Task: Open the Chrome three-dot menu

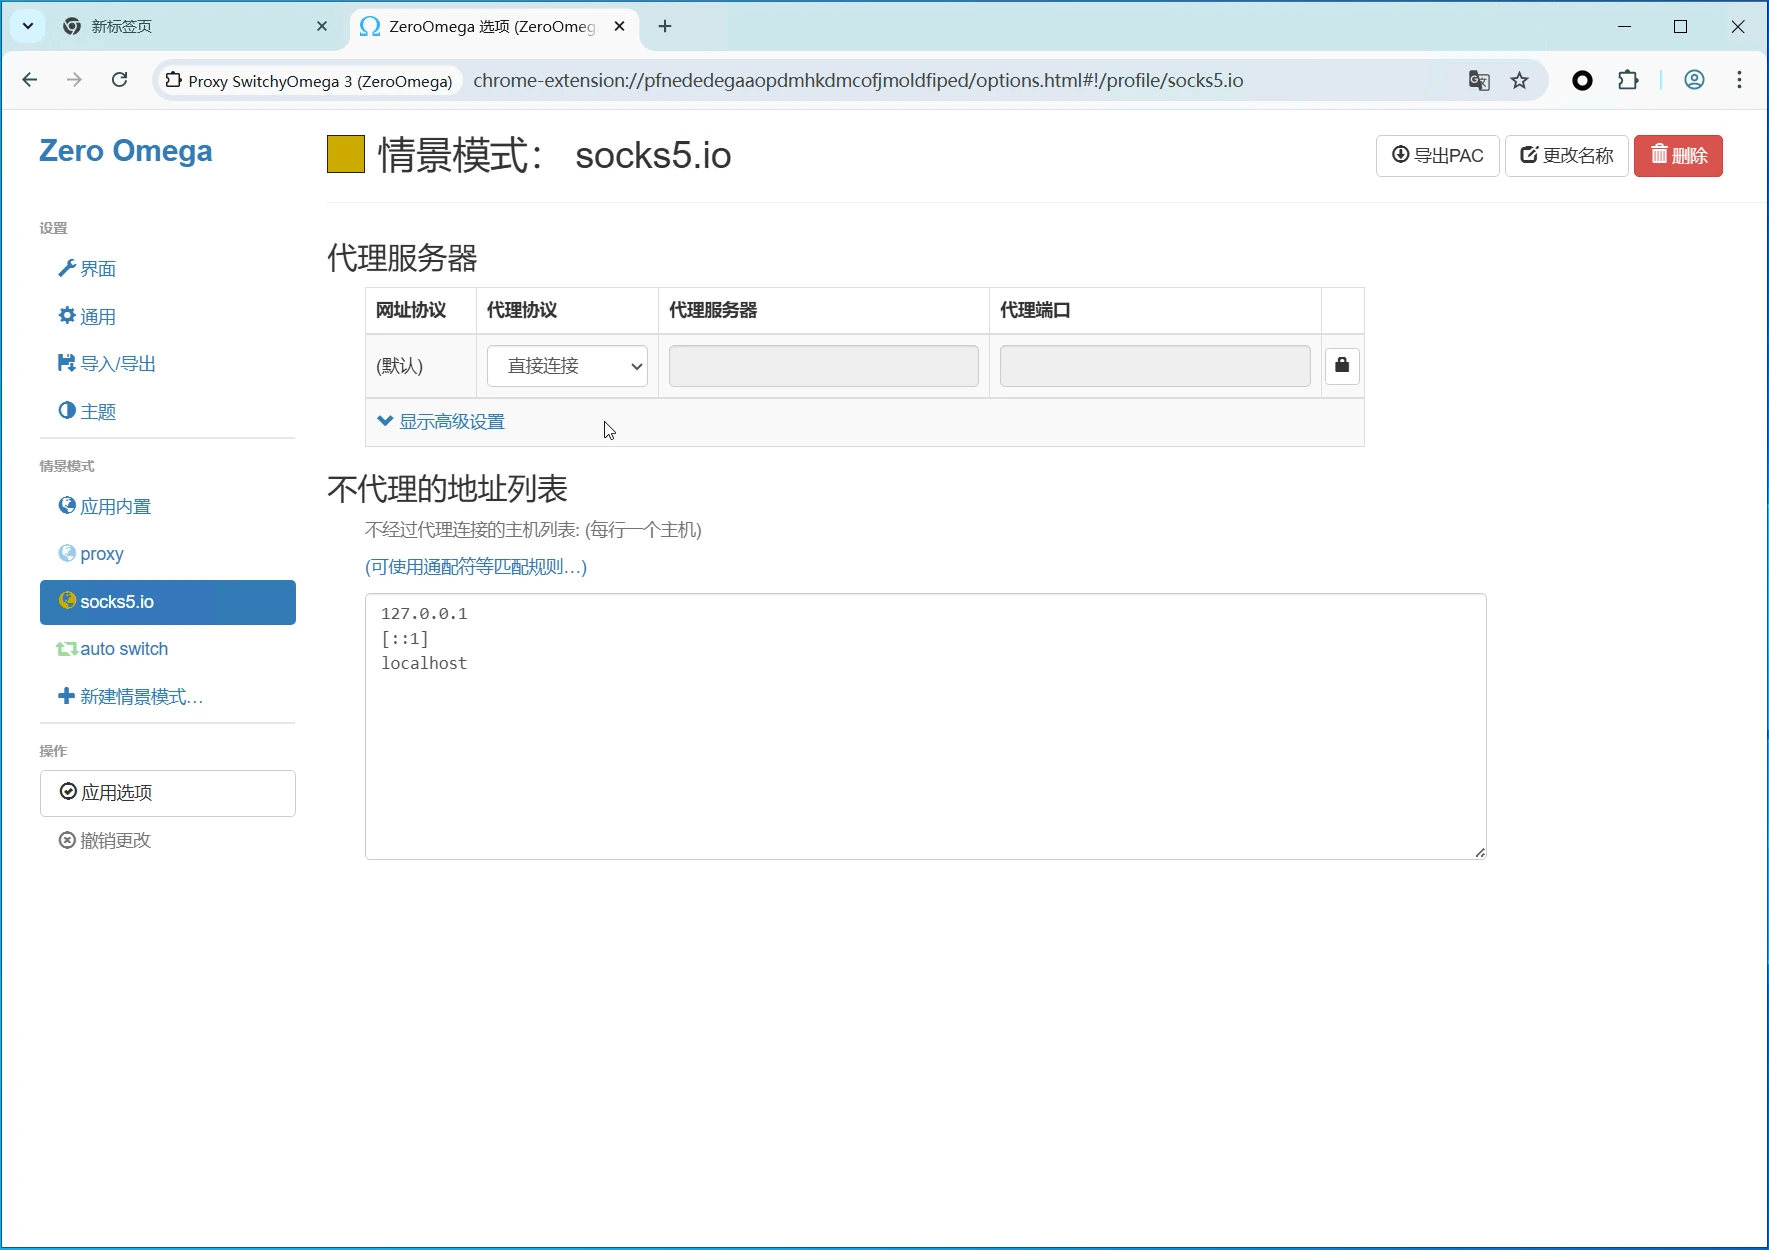Action: coord(1740,80)
